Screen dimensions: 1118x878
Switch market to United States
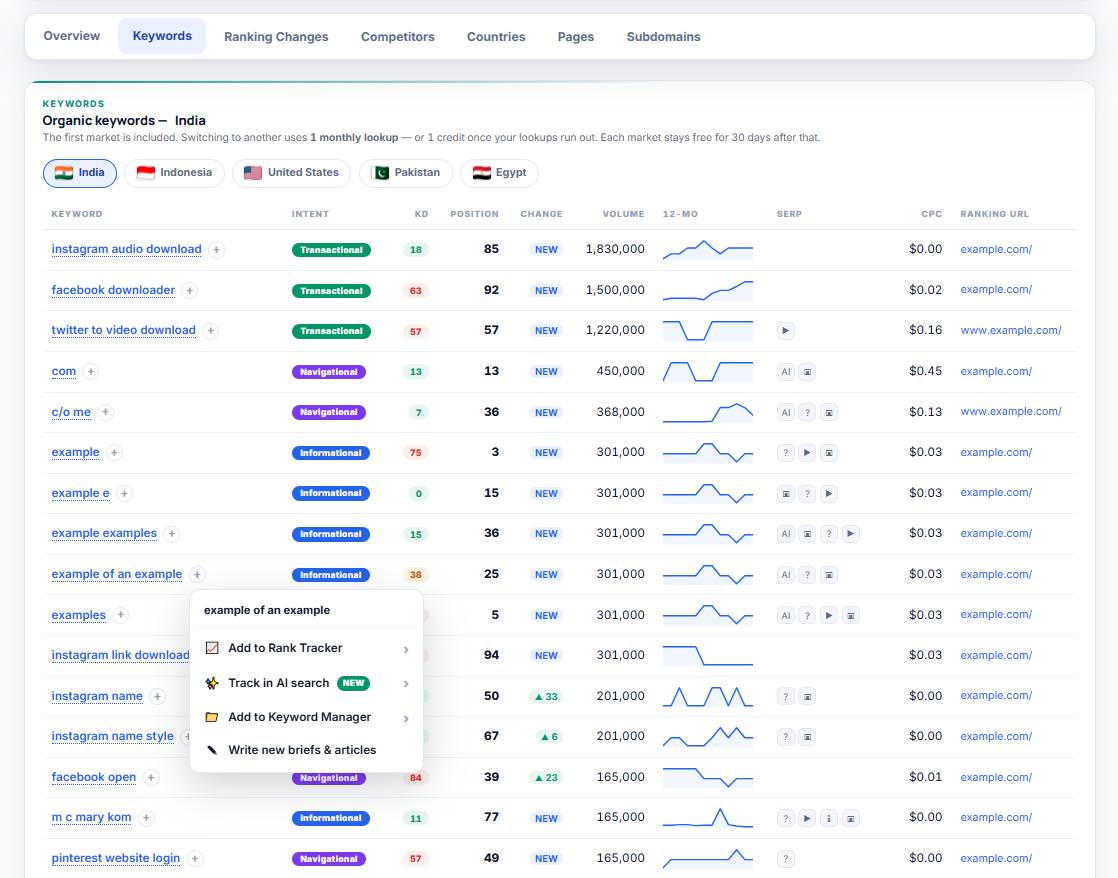[292, 173]
